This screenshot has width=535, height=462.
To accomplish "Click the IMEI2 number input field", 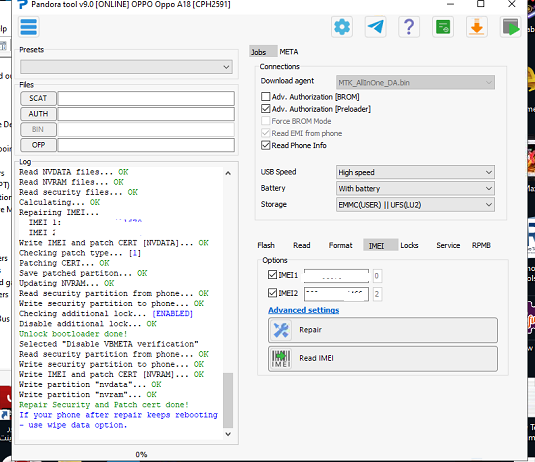I will click(336, 294).
